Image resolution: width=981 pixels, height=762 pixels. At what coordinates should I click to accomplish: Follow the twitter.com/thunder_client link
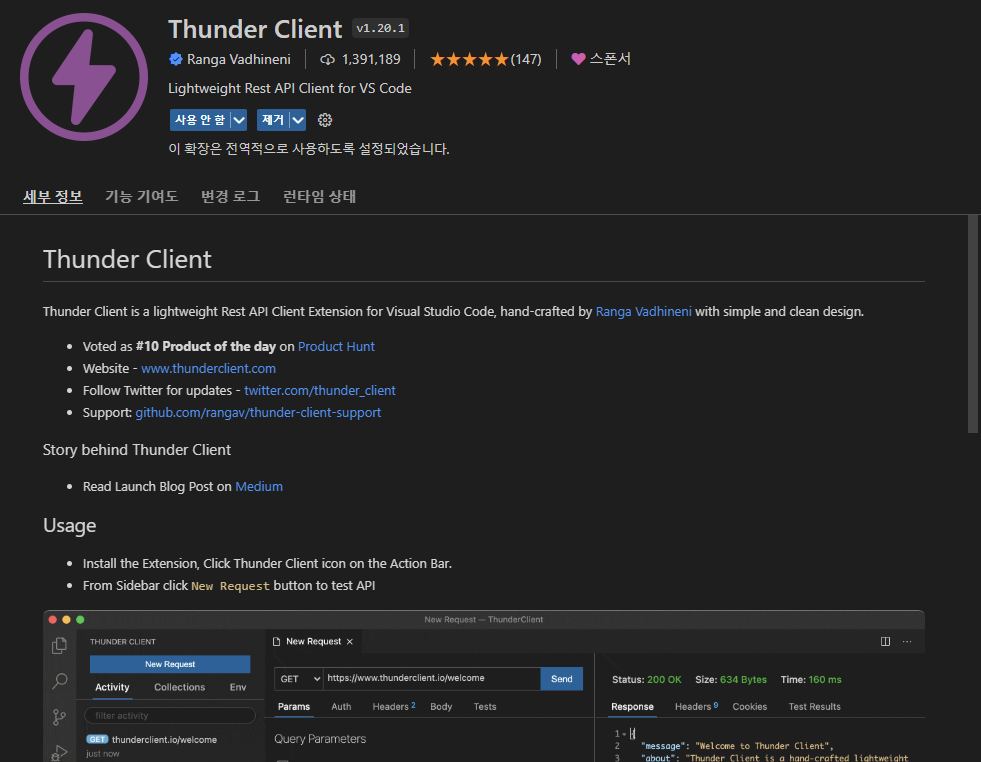point(319,390)
